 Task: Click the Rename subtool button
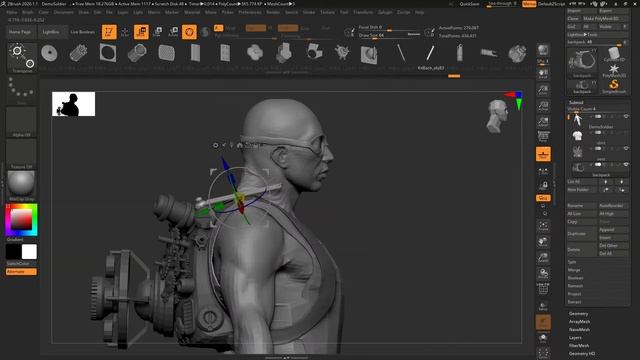click(x=582, y=206)
